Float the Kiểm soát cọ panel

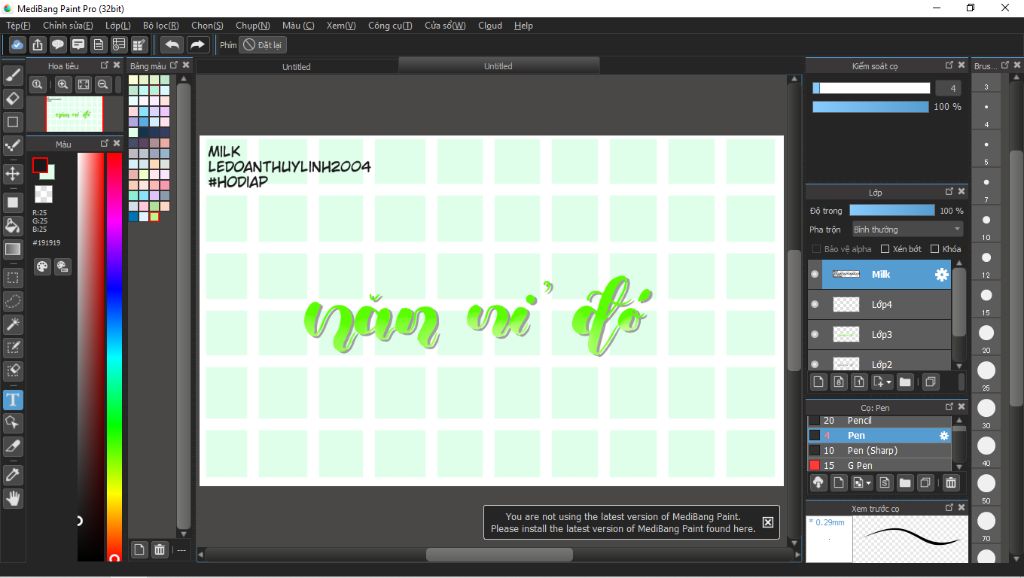point(949,65)
